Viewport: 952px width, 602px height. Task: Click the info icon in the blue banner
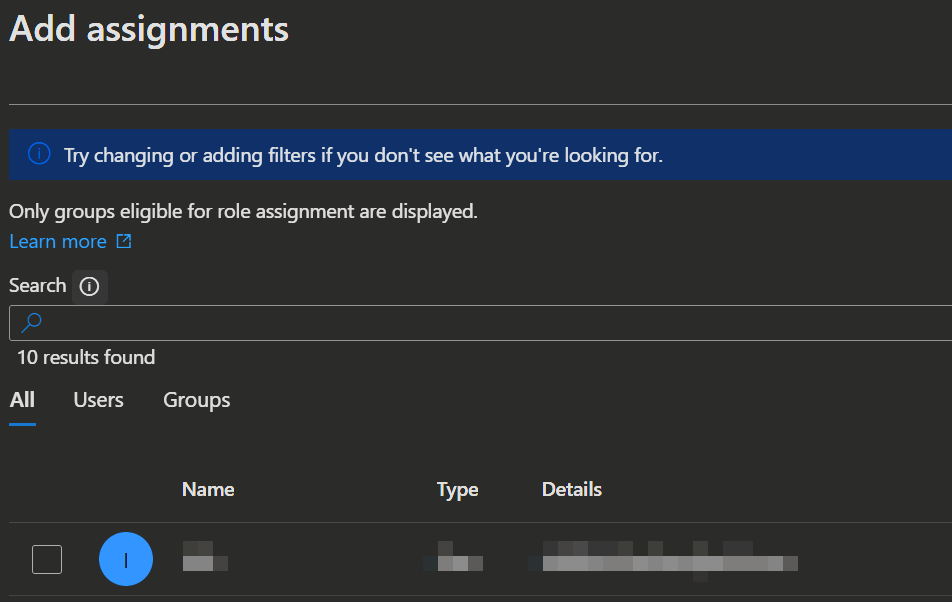coord(39,154)
